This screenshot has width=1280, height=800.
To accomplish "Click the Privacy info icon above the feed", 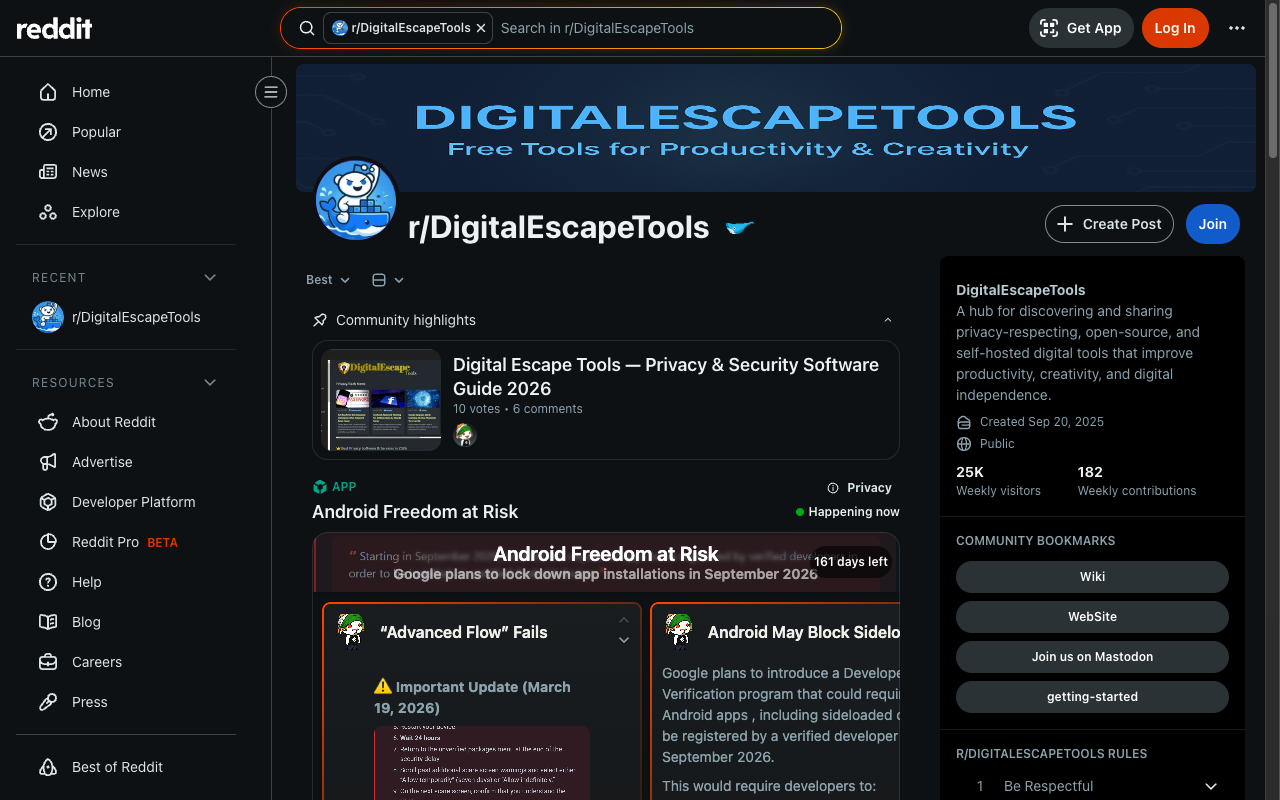I will [x=832, y=487].
